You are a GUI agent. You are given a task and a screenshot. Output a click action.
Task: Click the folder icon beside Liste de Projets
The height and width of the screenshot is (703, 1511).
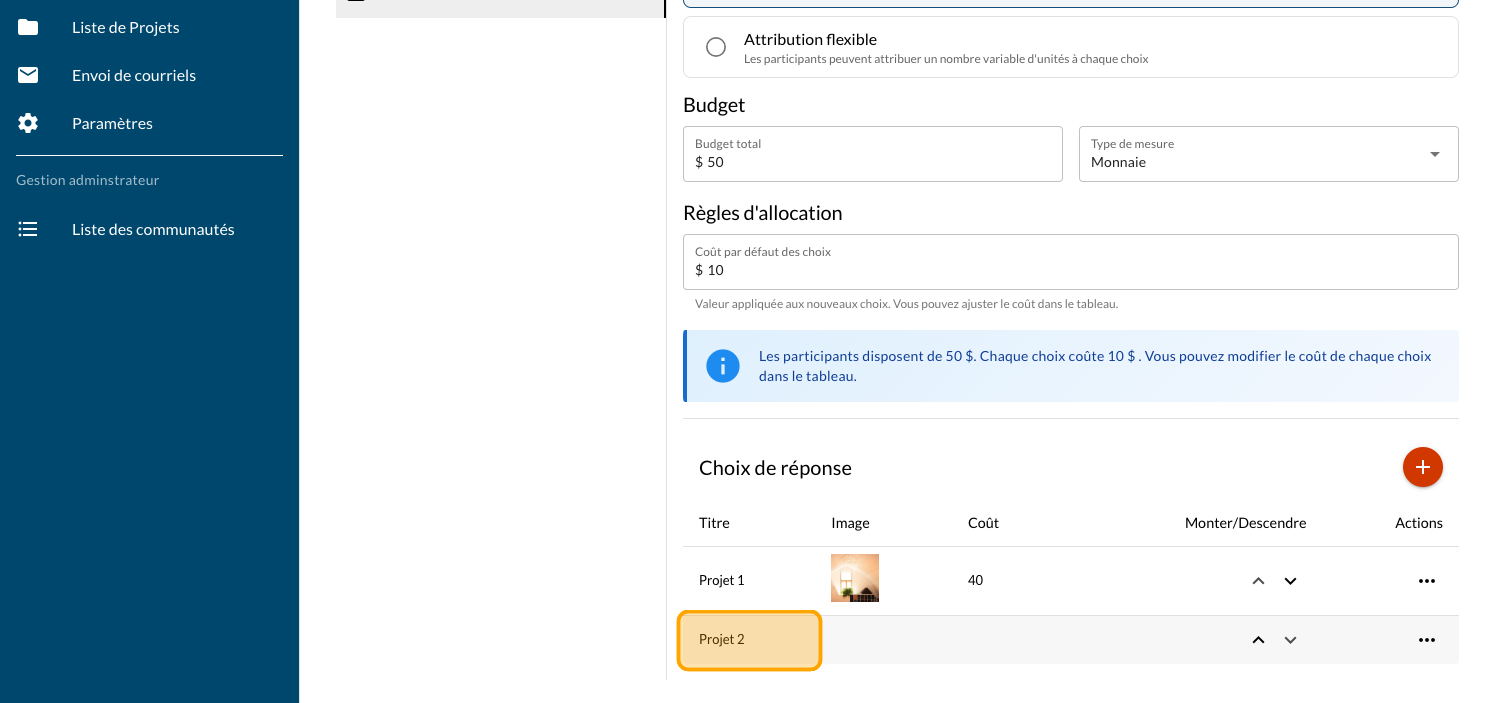(x=28, y=27)
